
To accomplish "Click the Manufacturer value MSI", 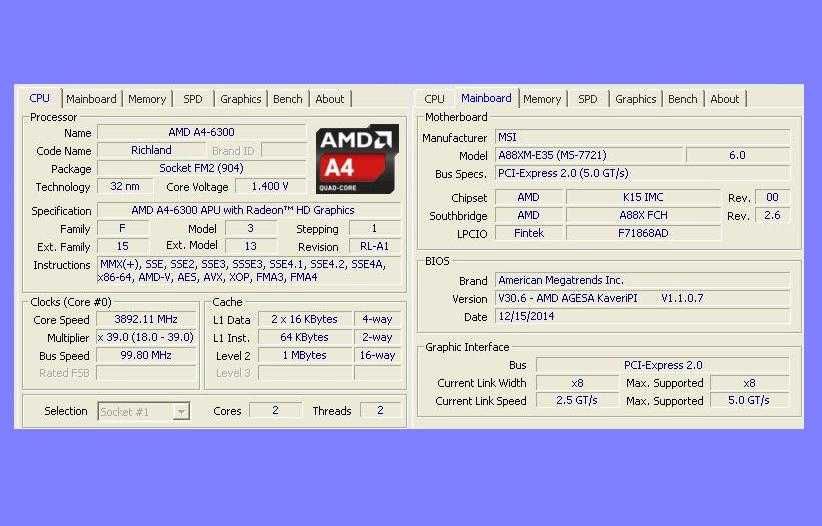I will (x=642, y=137).
